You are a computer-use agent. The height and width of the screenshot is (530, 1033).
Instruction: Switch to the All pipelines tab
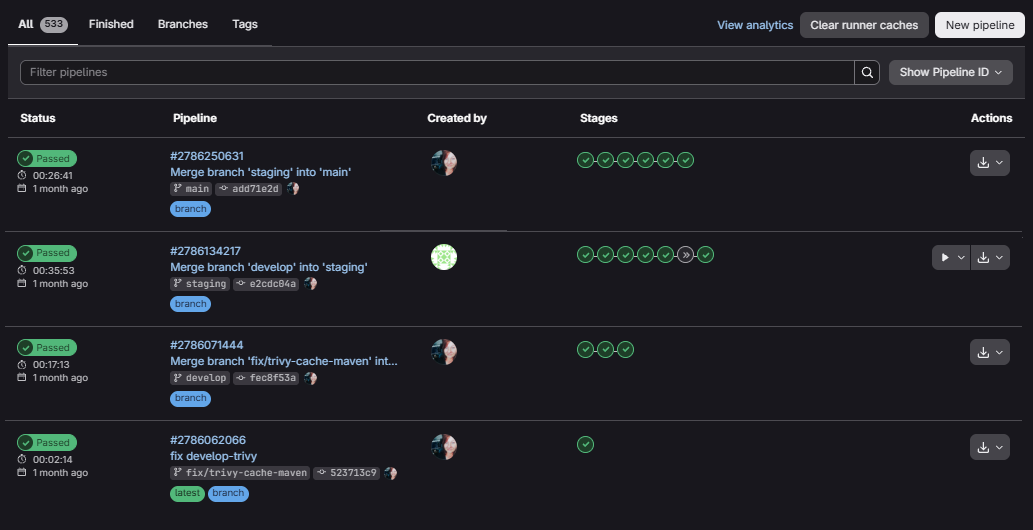[x=43, y=24]
